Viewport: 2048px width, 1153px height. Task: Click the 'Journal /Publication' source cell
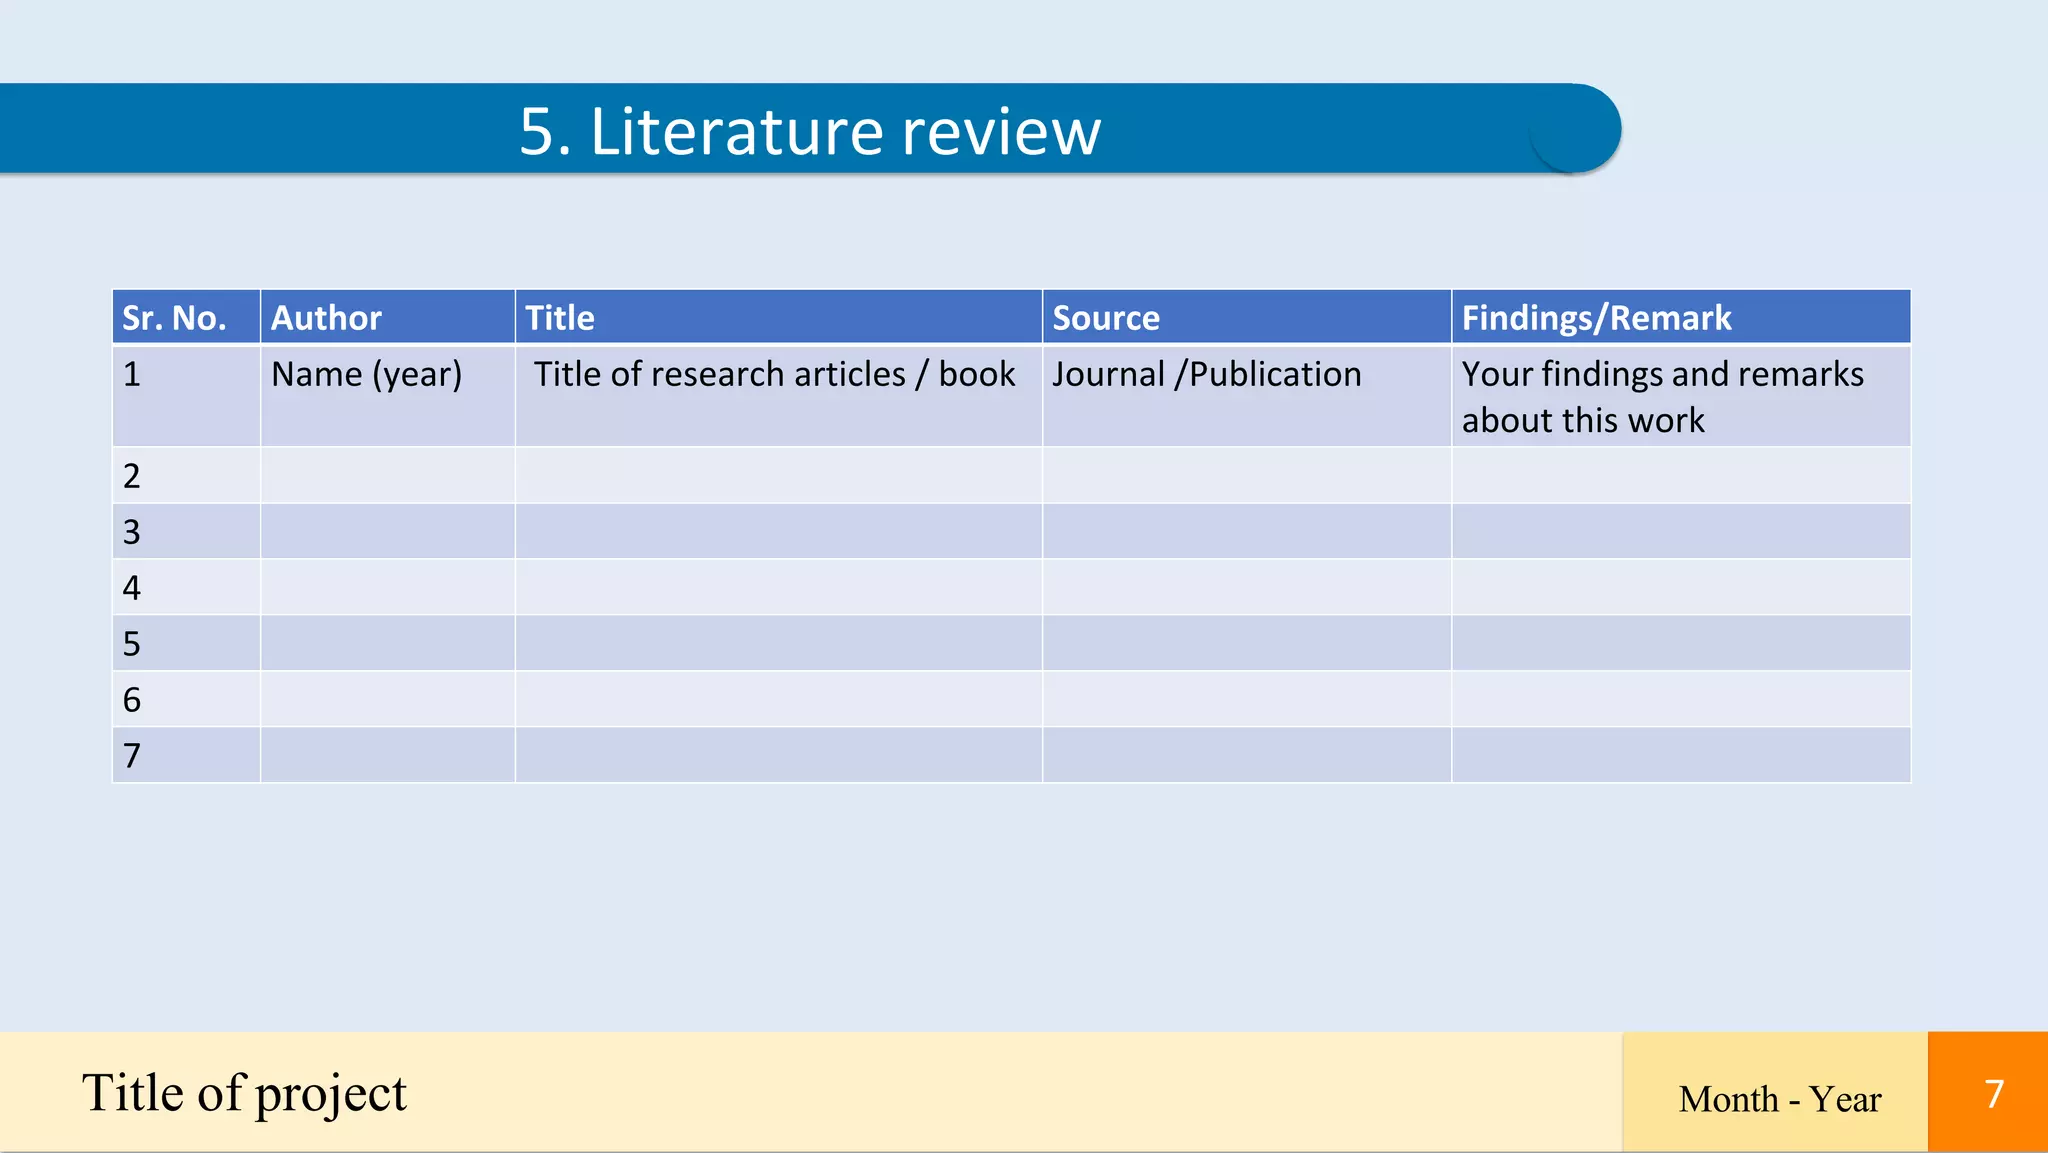1247,396
